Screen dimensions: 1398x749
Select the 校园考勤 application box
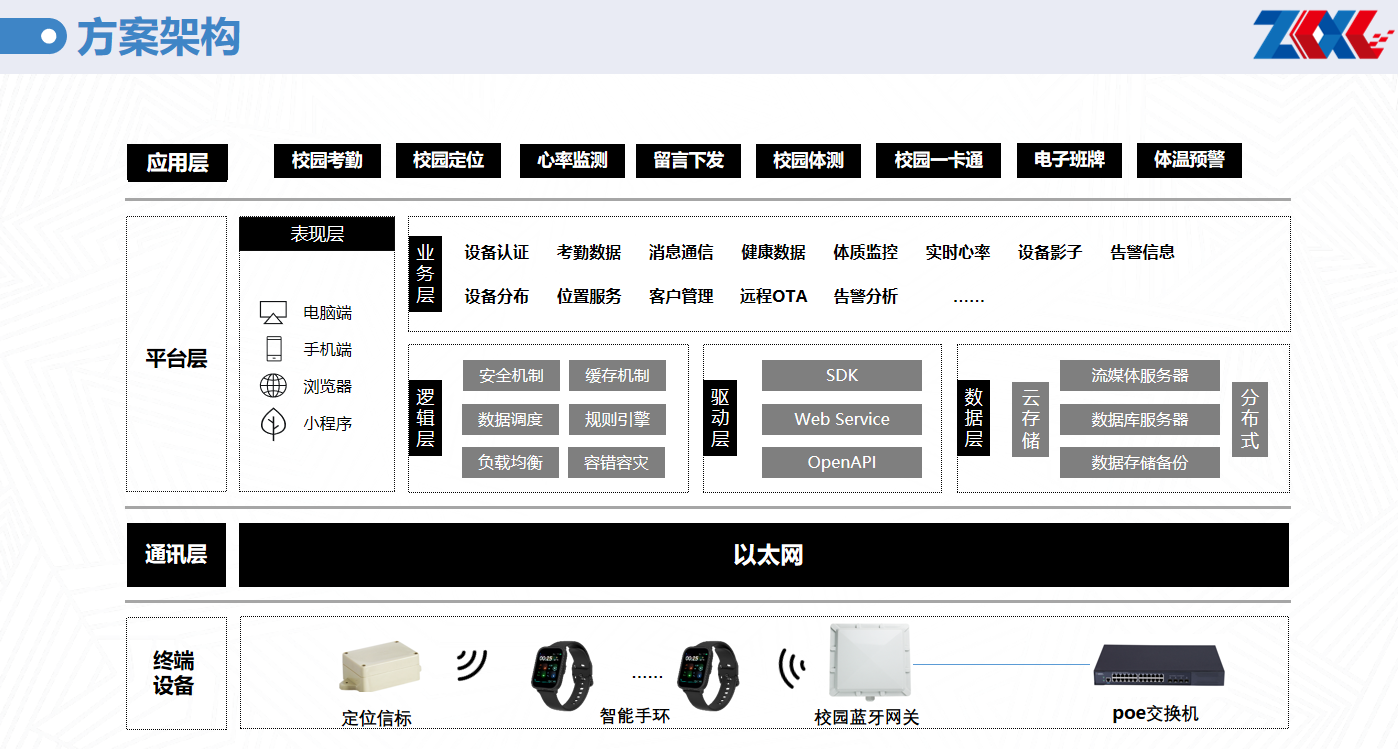pos(327,161)
